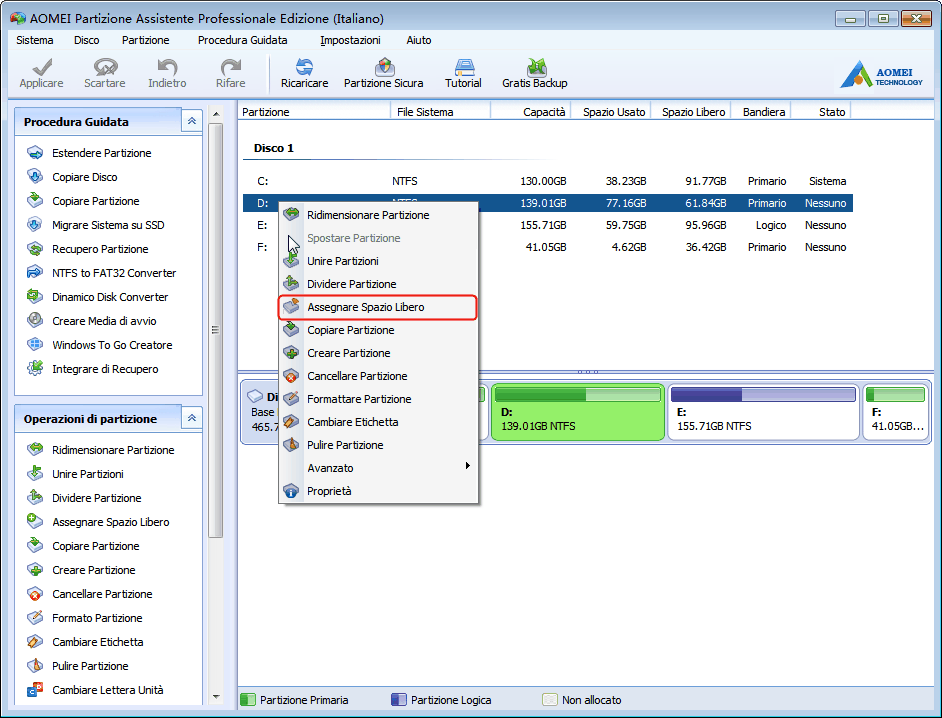
Task: Click the Estendere Partizione icon in sidebar
Action: pyautogui.click(x=35, y=153)
